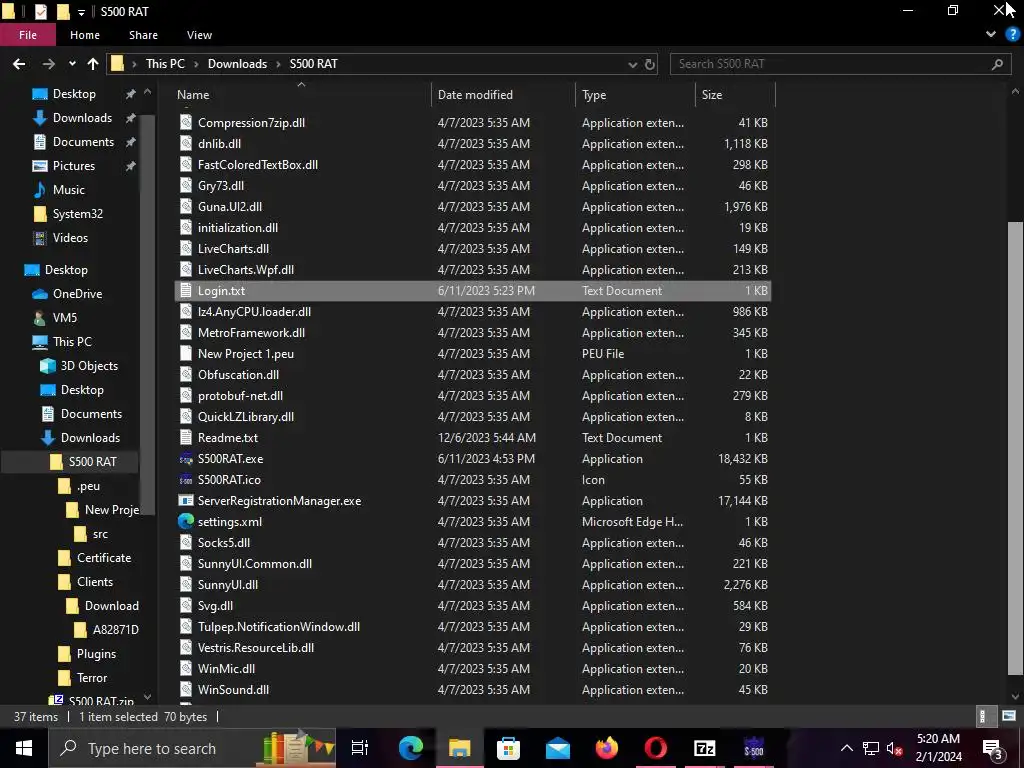Open Pictures in Quick access
This screenshot has height=768, width=1024.
click(x=74, y=166)
